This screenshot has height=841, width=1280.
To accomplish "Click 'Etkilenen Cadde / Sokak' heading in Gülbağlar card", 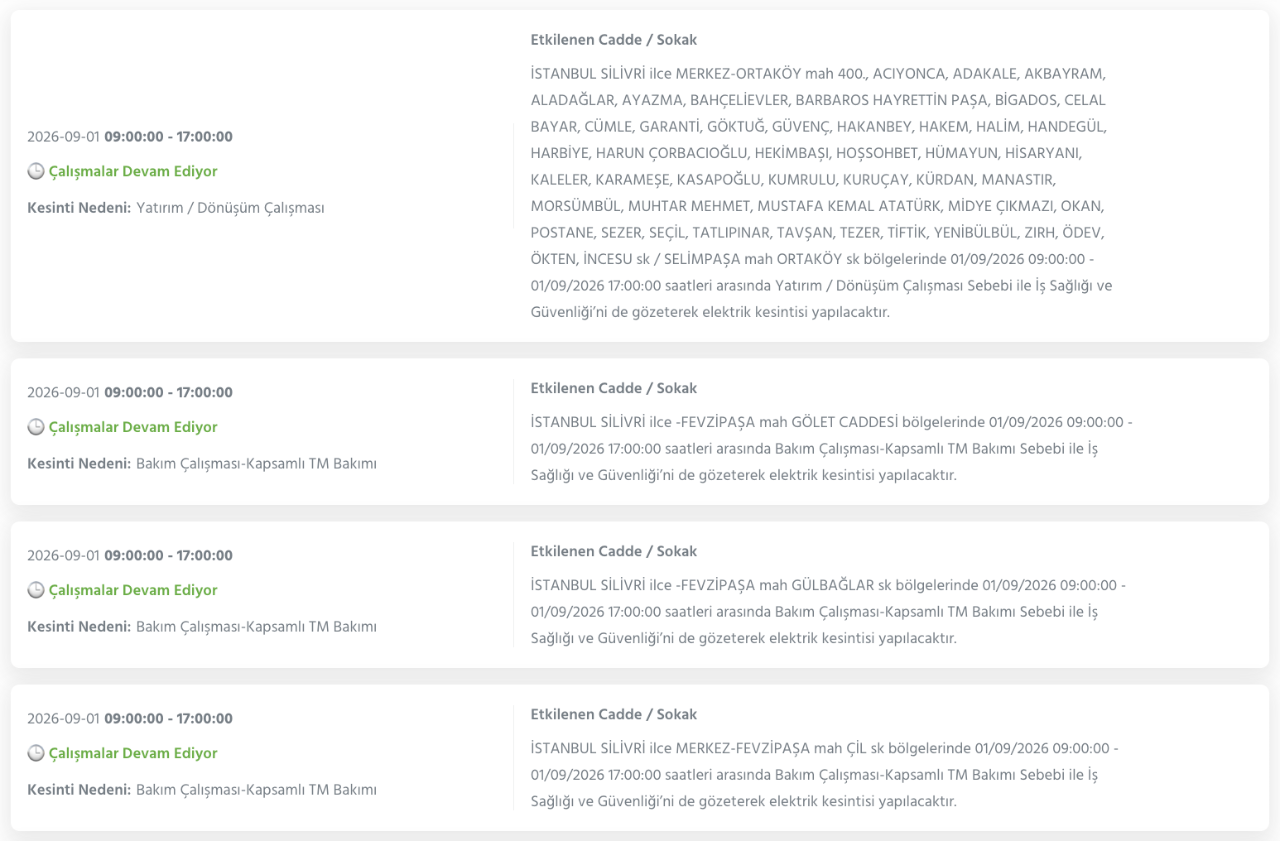I will coord(614,551).
